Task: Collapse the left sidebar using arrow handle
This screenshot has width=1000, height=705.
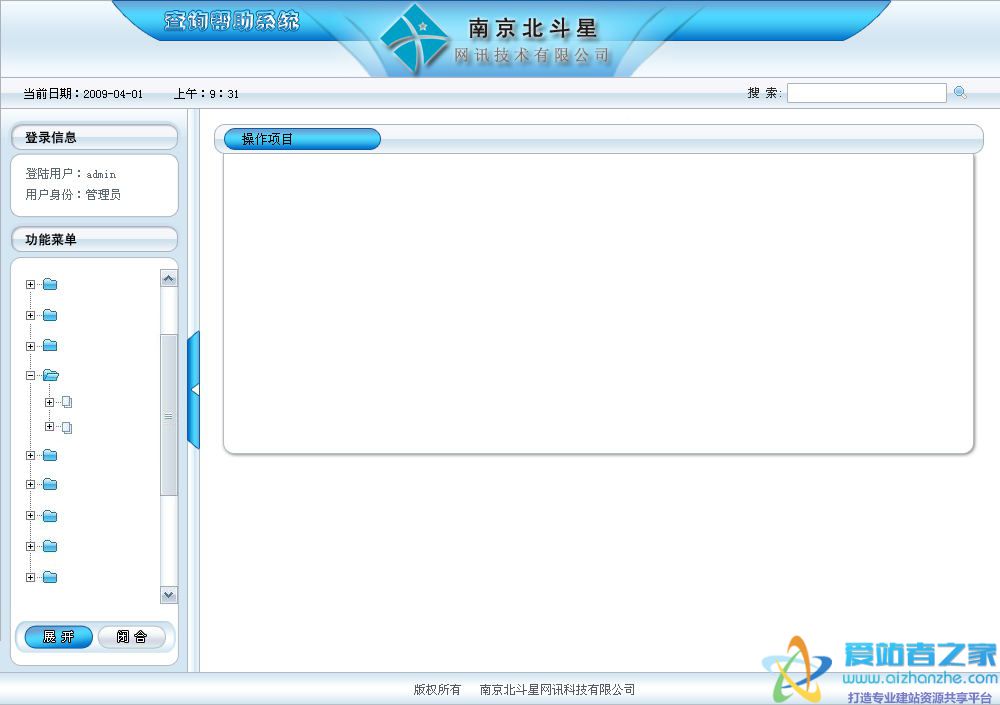Action: (194, 389)
